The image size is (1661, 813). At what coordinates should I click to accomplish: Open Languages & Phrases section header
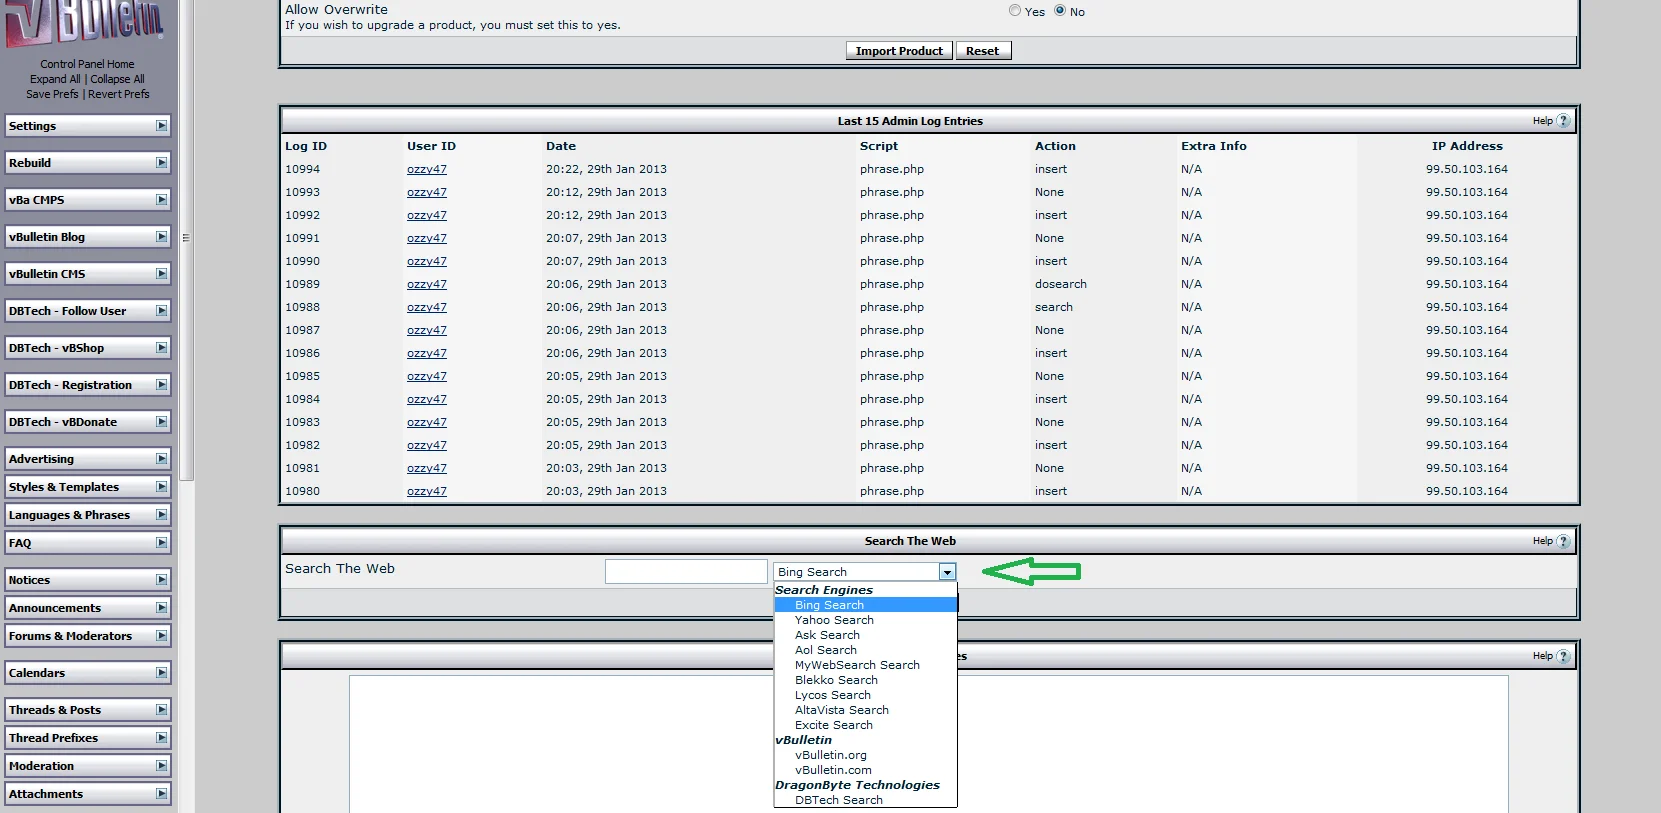pos(88,515)
